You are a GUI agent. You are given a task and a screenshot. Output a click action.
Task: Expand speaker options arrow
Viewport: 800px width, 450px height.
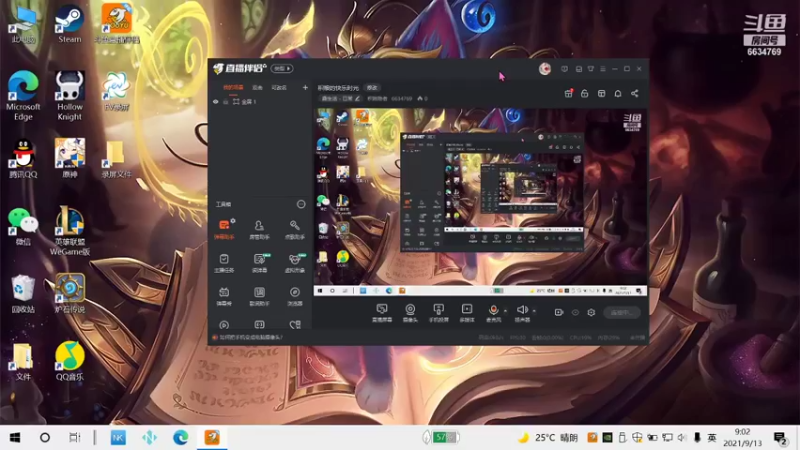tap(534, 311)
